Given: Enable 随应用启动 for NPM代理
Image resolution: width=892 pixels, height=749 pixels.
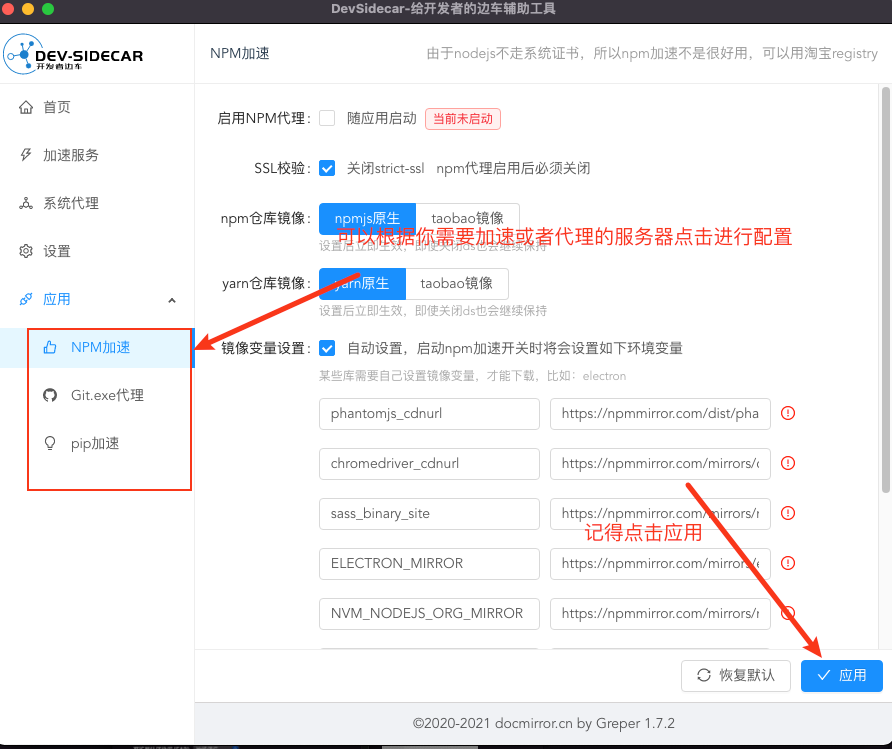Looking at the screenshot, I should [327, 118].
